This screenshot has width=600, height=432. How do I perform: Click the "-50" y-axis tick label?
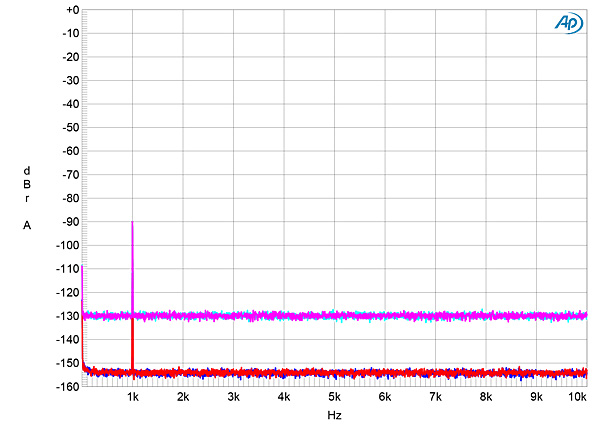[x=68, y=128]
